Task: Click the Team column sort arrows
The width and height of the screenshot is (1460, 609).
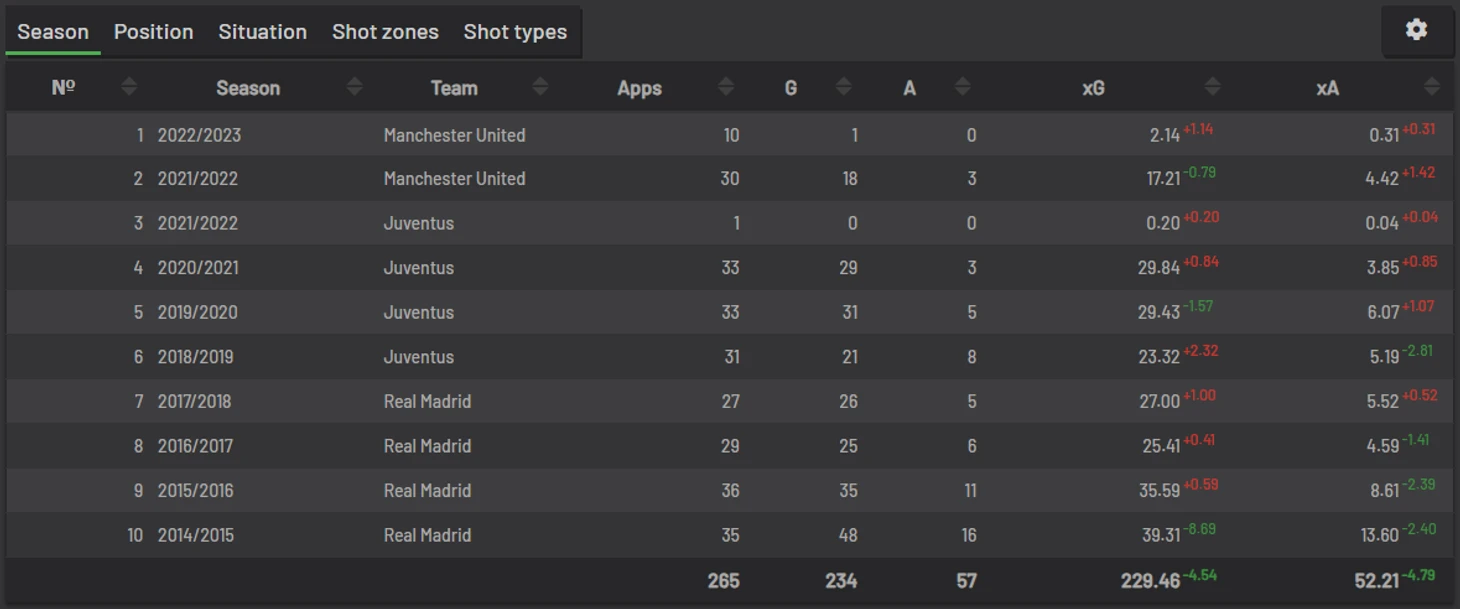Action: click(540, 87)
